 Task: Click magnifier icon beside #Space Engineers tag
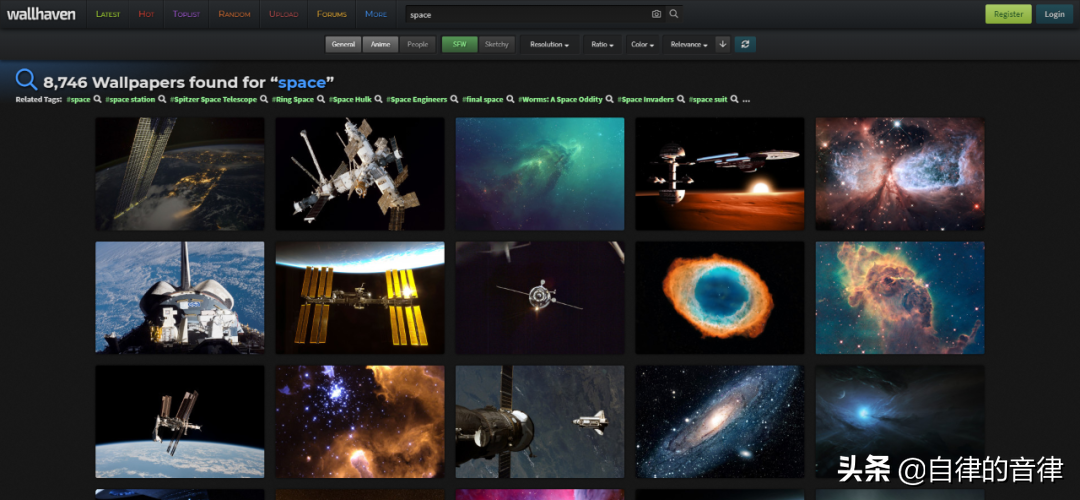(455, 99)
